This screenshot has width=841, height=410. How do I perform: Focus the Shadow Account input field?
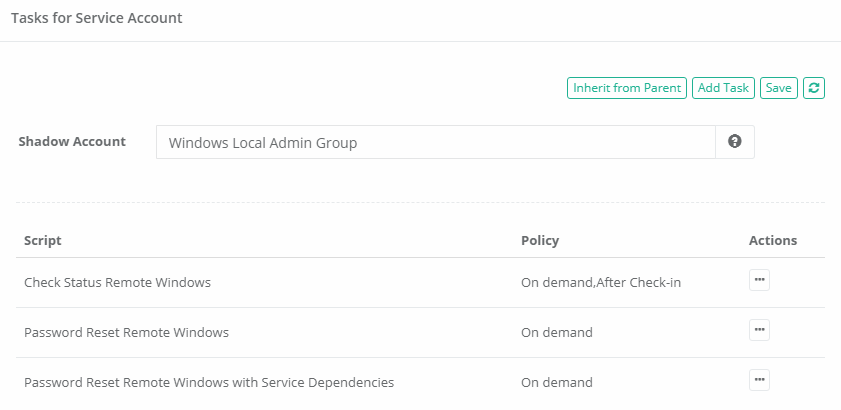click(x=435, y=142)
